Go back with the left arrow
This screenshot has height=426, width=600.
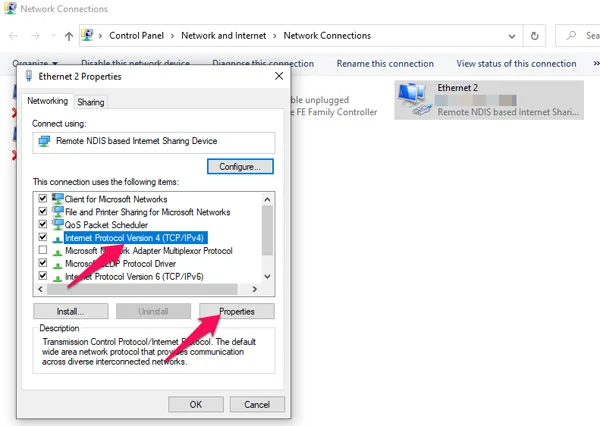[x=13, y=36]
